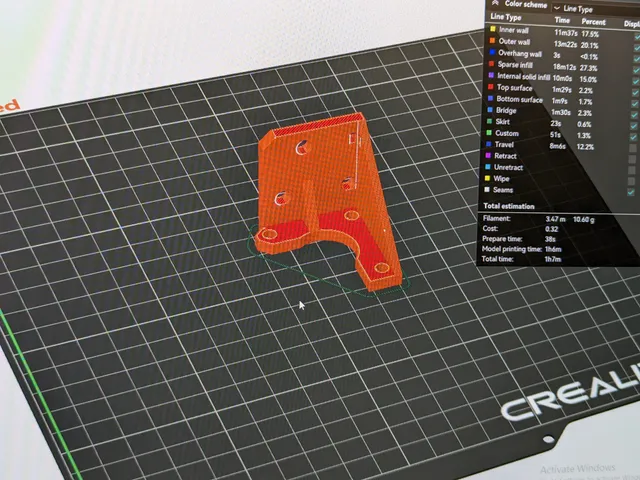Click the Travel time '8m6s'
The image size is (640, 480).
(x=558, y=146)
